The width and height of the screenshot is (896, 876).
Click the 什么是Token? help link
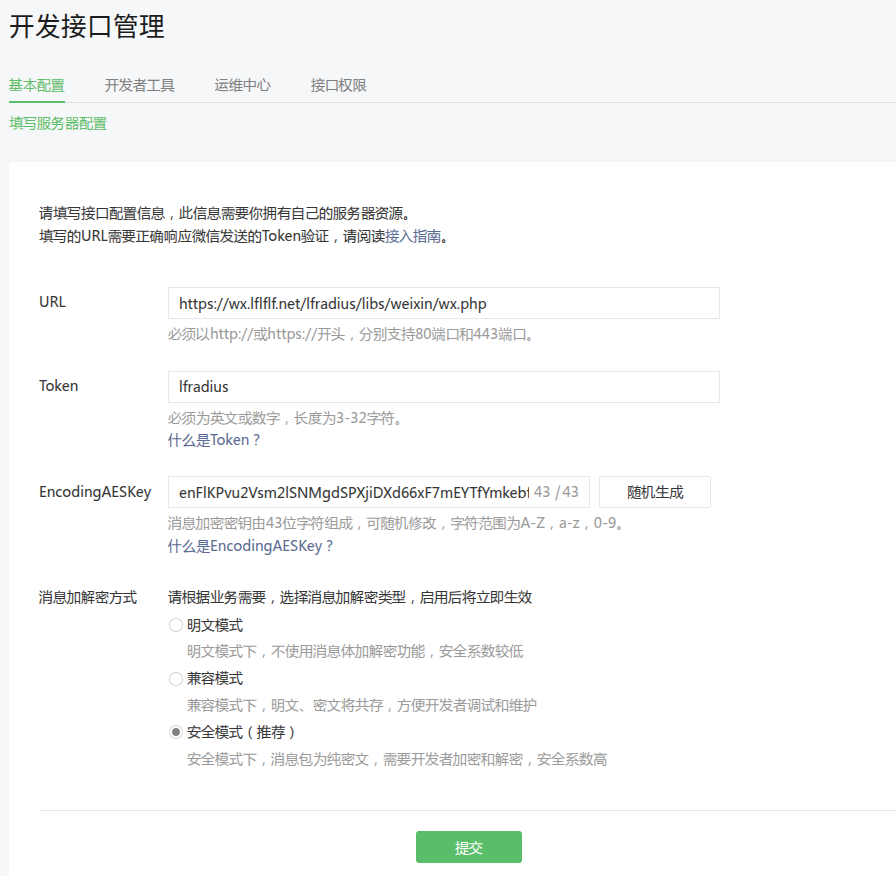click(214, 440)
